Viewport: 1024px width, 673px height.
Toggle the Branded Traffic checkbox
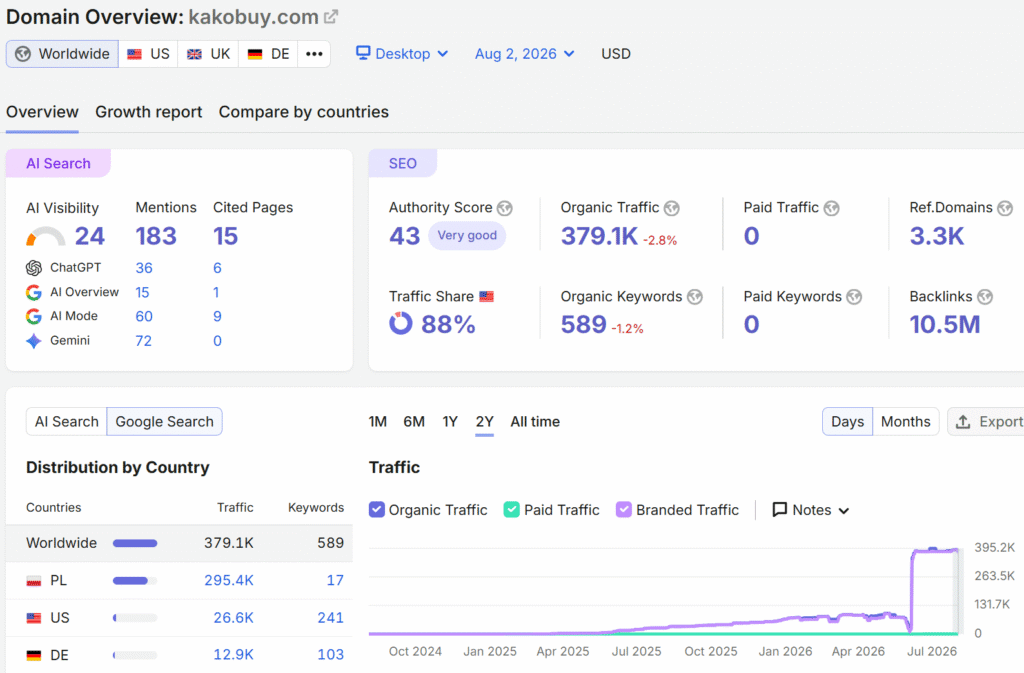pos(624,510)
